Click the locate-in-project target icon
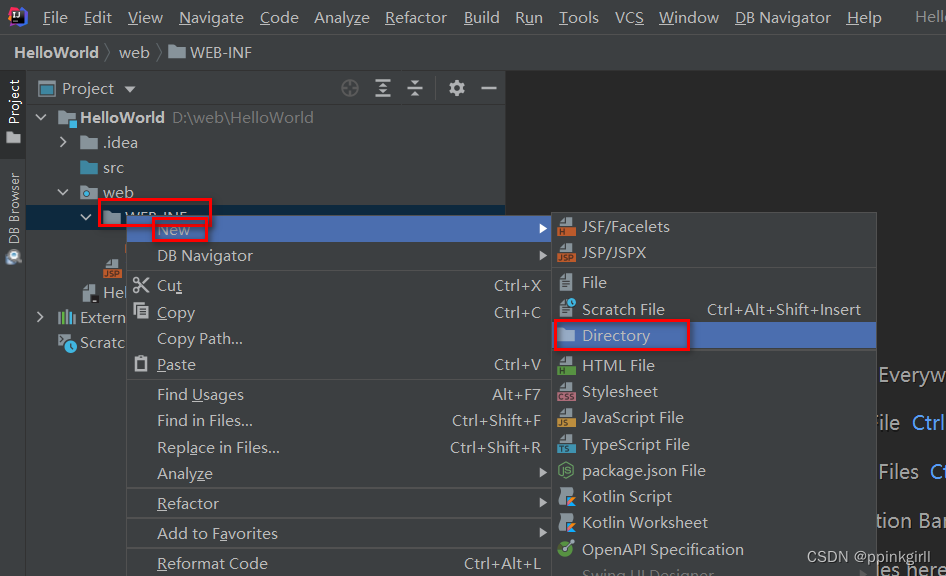The height and width of the screenshot is (576, 946). coord(350,88)
